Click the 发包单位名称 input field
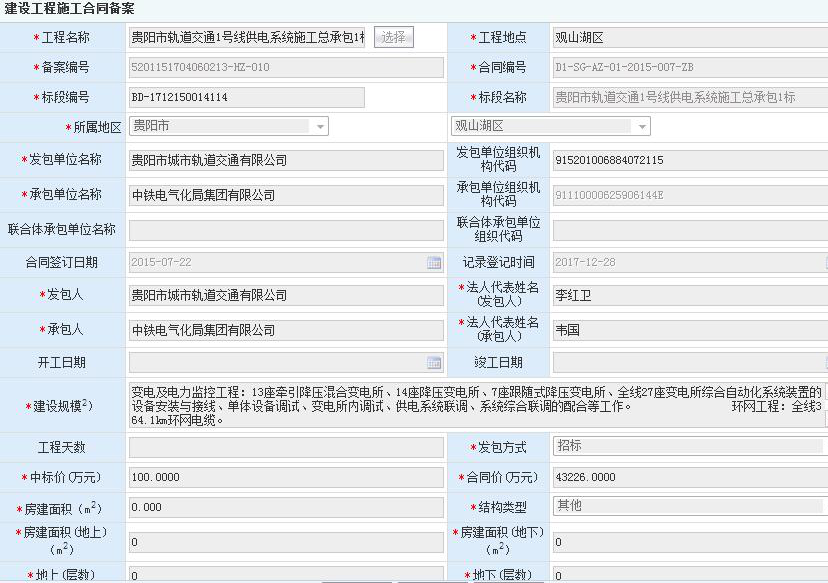Image resolution: width=828 pixels, height=583 pixels. pos(285,160)
